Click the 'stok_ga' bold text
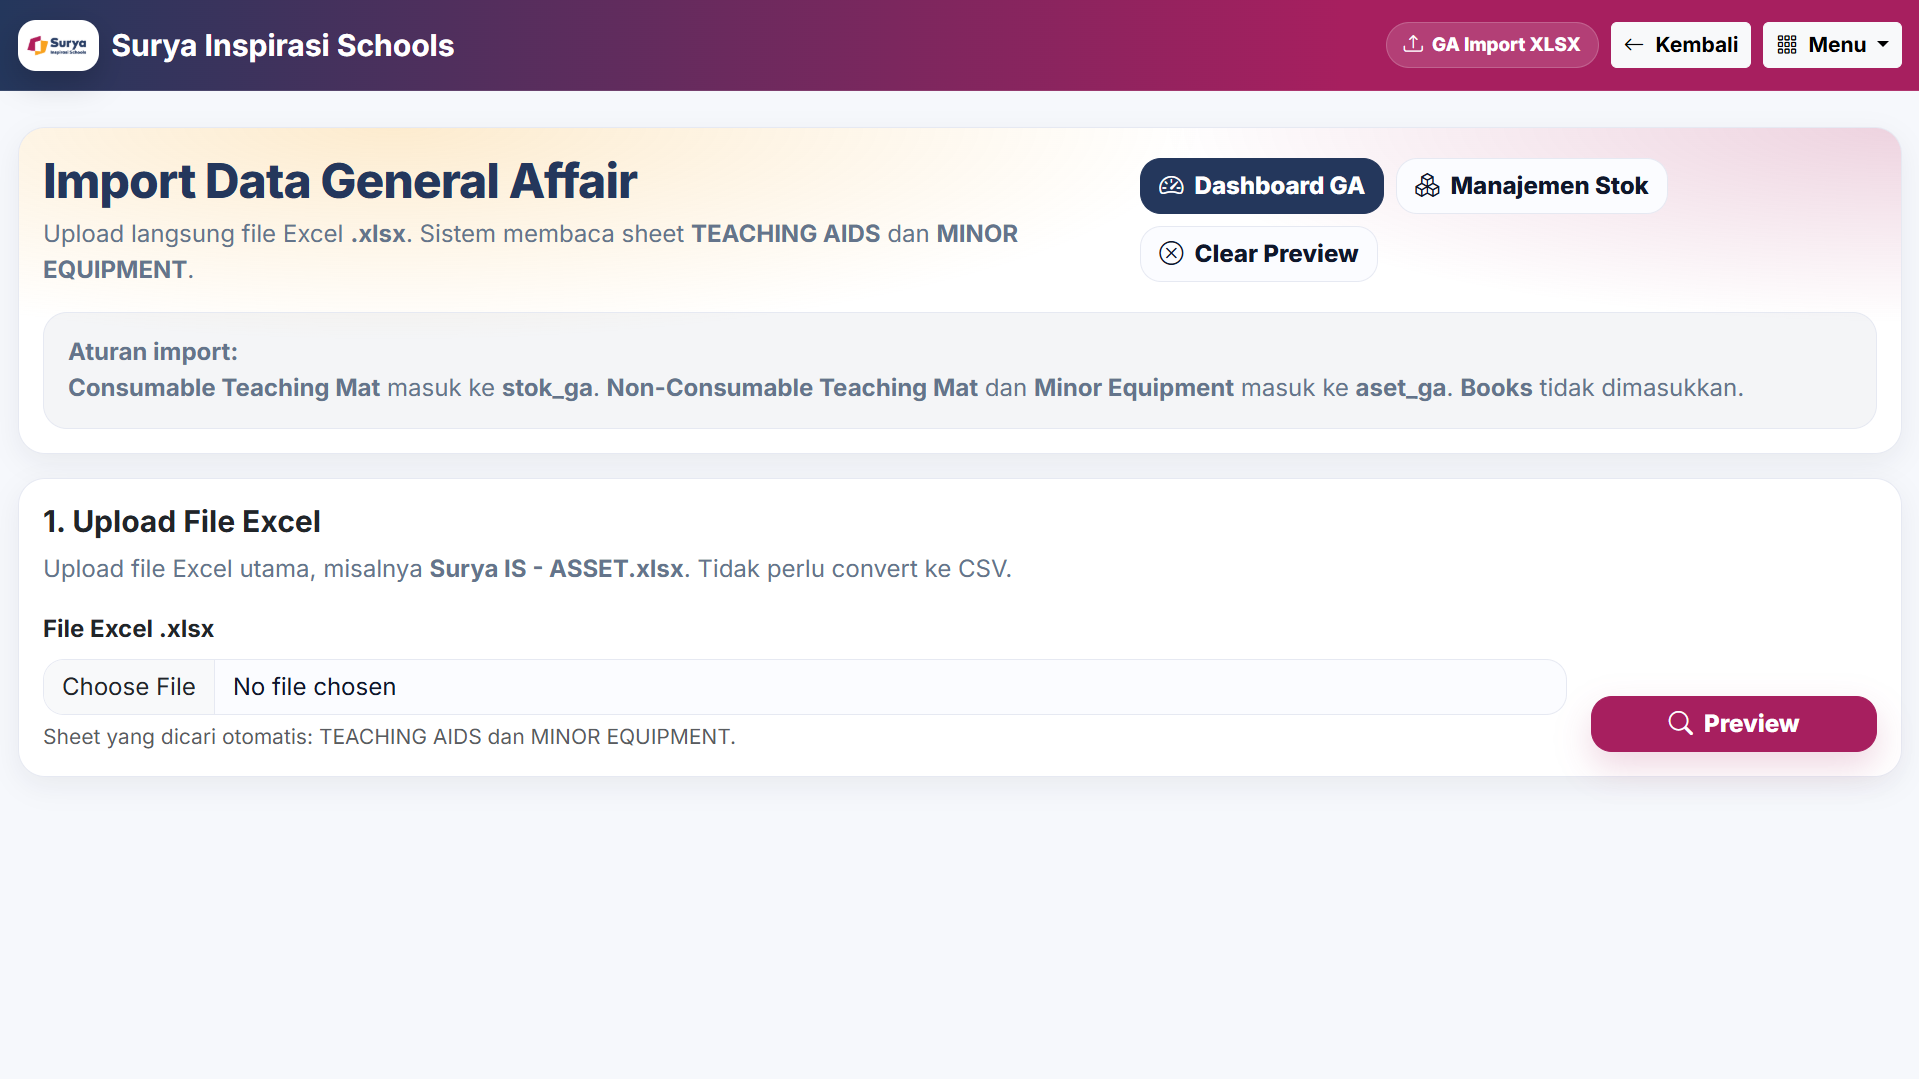Viewport: 1919px width, 1079px height. point(547,388)
